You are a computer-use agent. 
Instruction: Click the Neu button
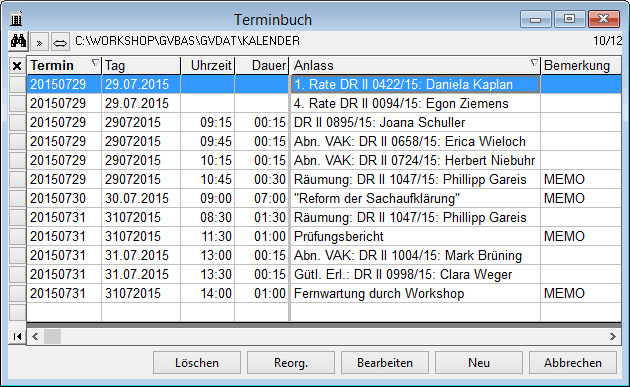click(479, 363)
